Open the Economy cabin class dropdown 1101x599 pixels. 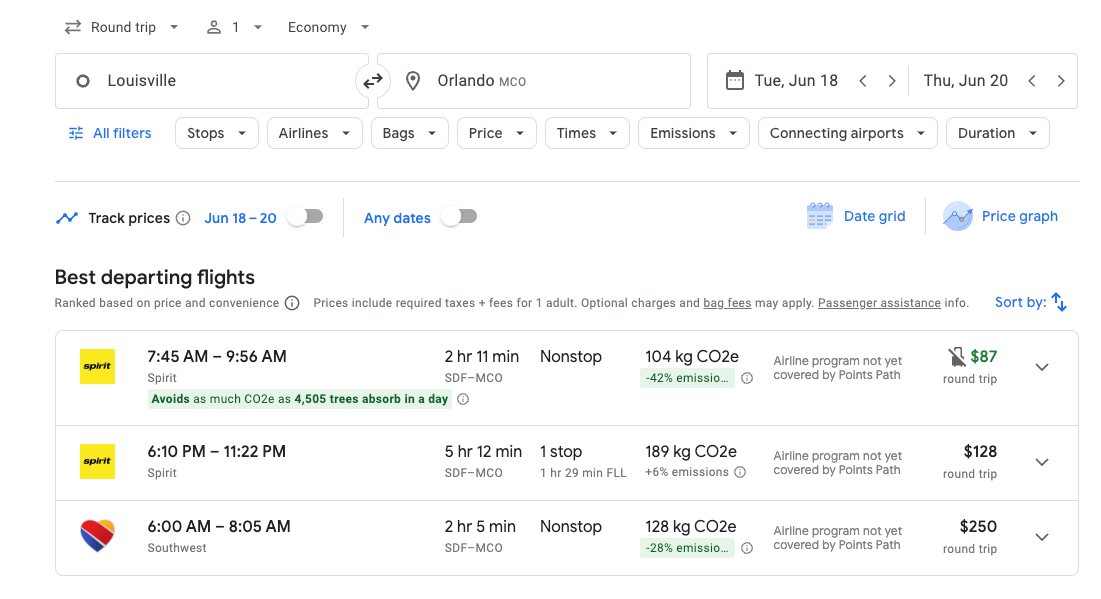click(x=328, y=27)
